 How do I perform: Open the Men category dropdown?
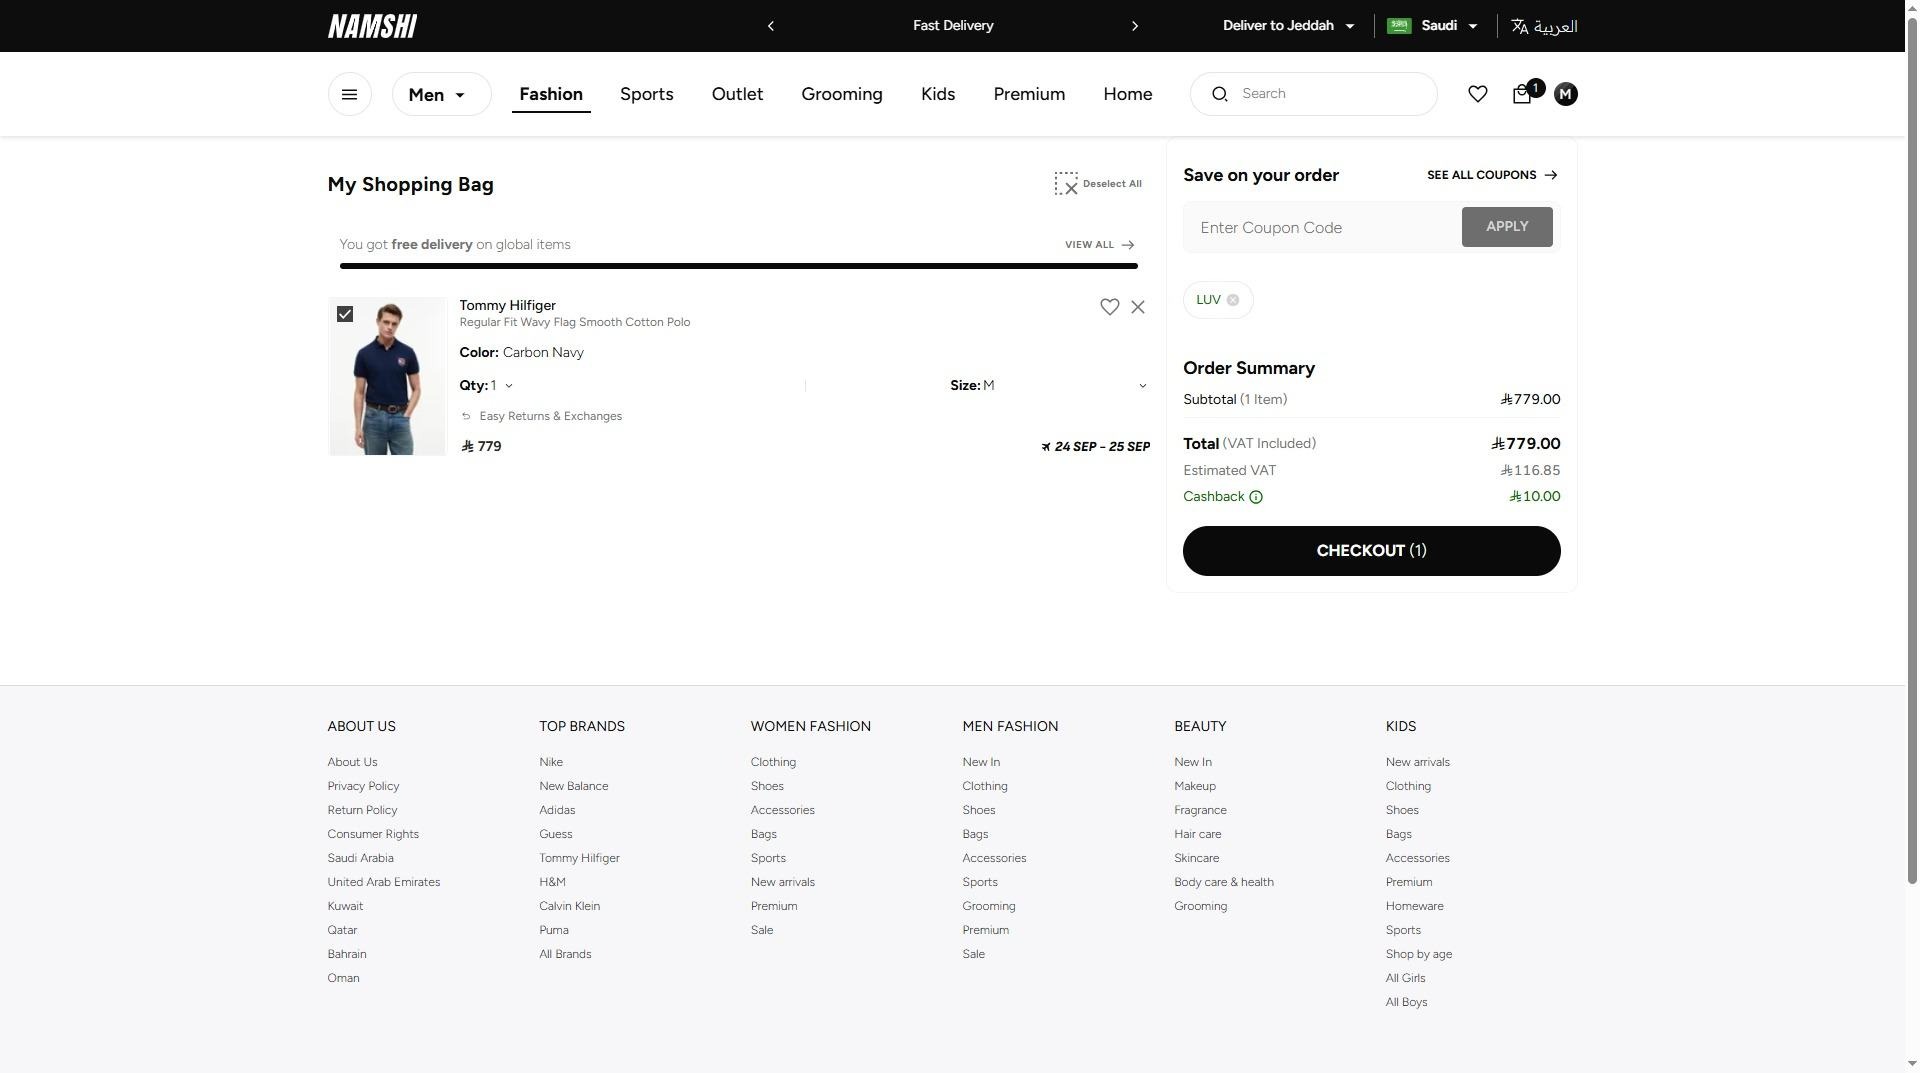coord(441,94)
